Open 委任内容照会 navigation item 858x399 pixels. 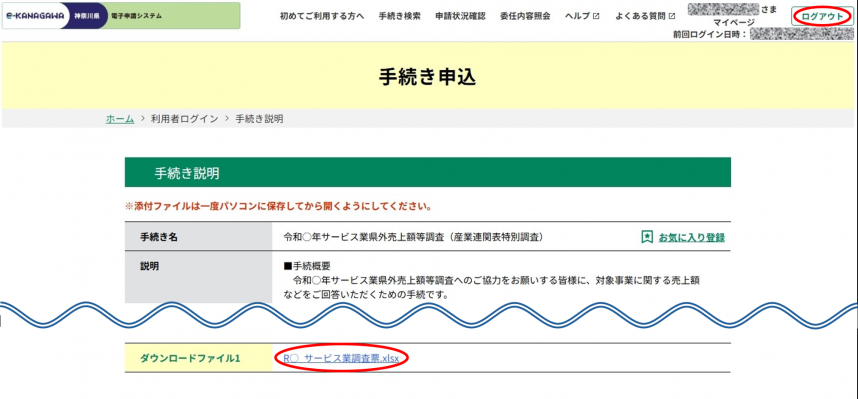[x=525, y=16]
